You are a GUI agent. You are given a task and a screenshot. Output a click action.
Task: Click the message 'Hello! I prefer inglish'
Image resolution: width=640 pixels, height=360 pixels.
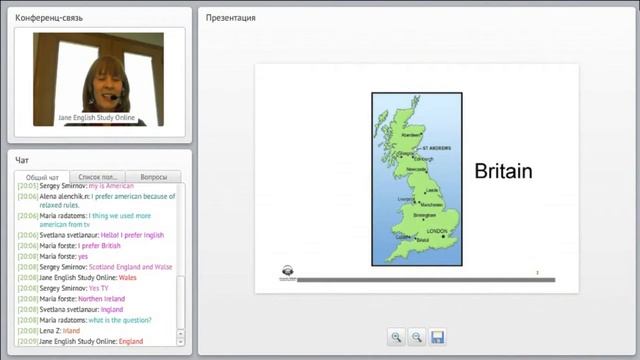(x=132, y=235)
